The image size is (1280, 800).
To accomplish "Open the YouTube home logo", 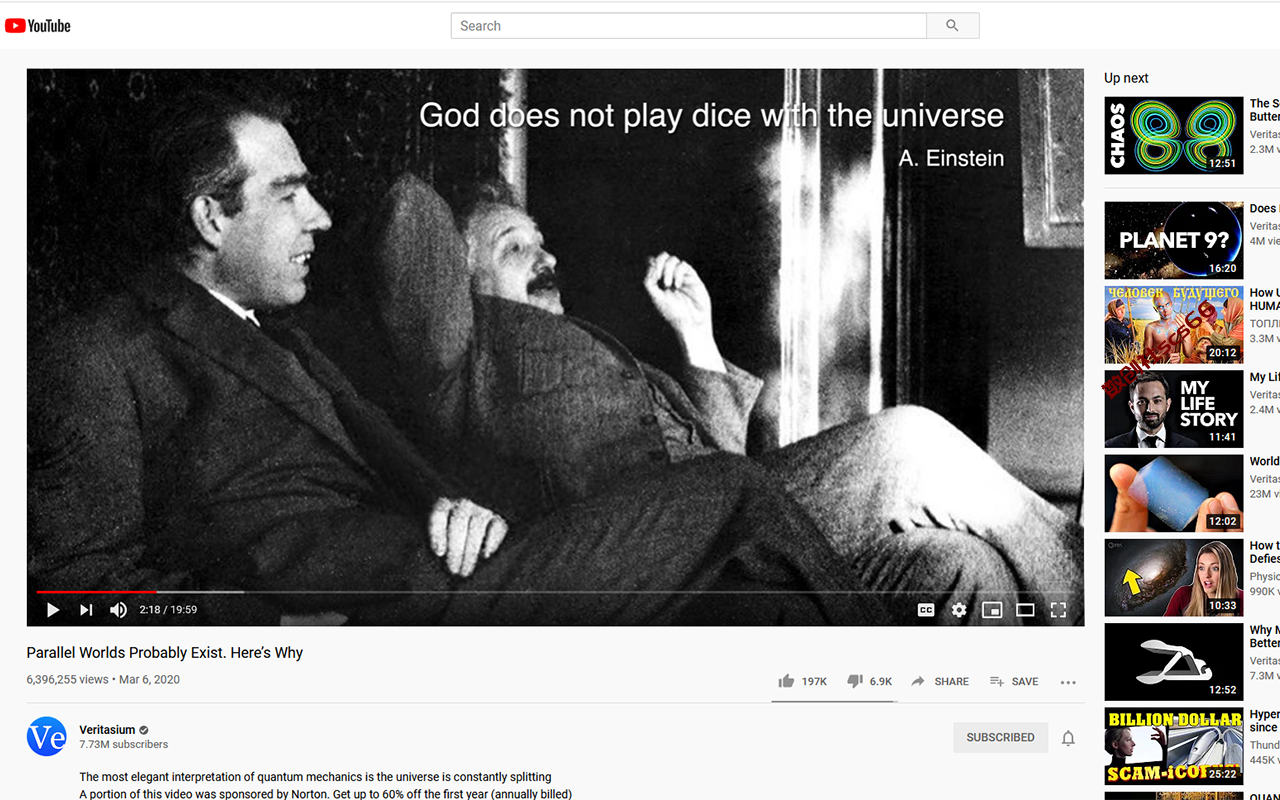I will (38, 26).
